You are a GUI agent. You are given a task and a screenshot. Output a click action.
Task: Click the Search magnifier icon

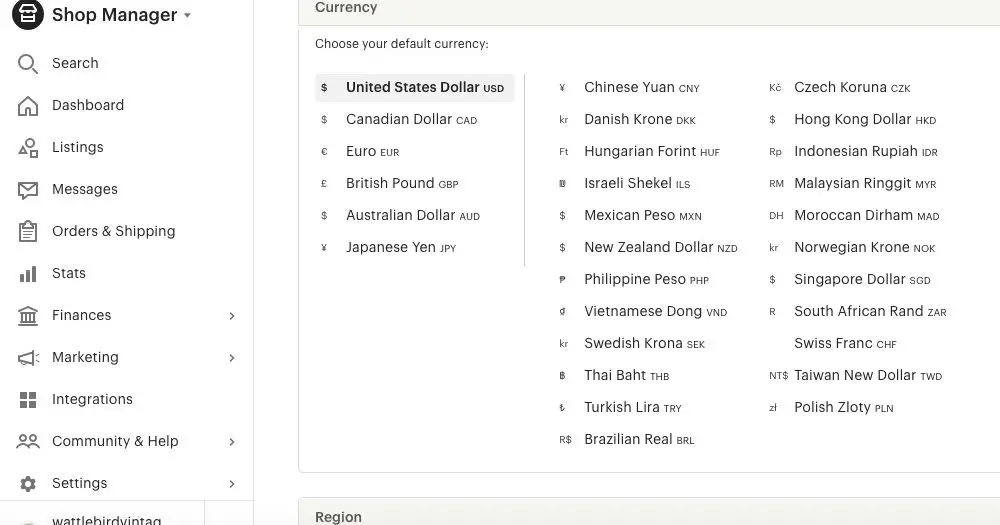tap(28, 64)
